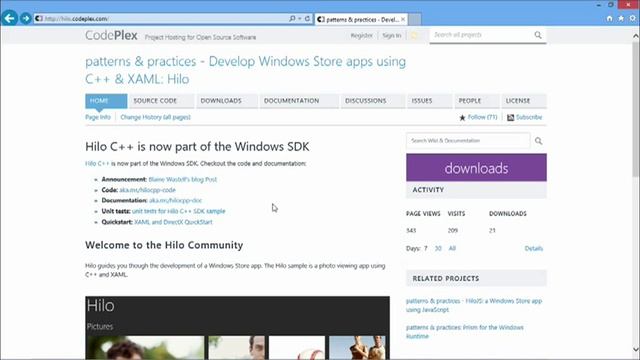
Task: Open XAML and DirectX QuickStart link
Action: [x=173, y=222]
